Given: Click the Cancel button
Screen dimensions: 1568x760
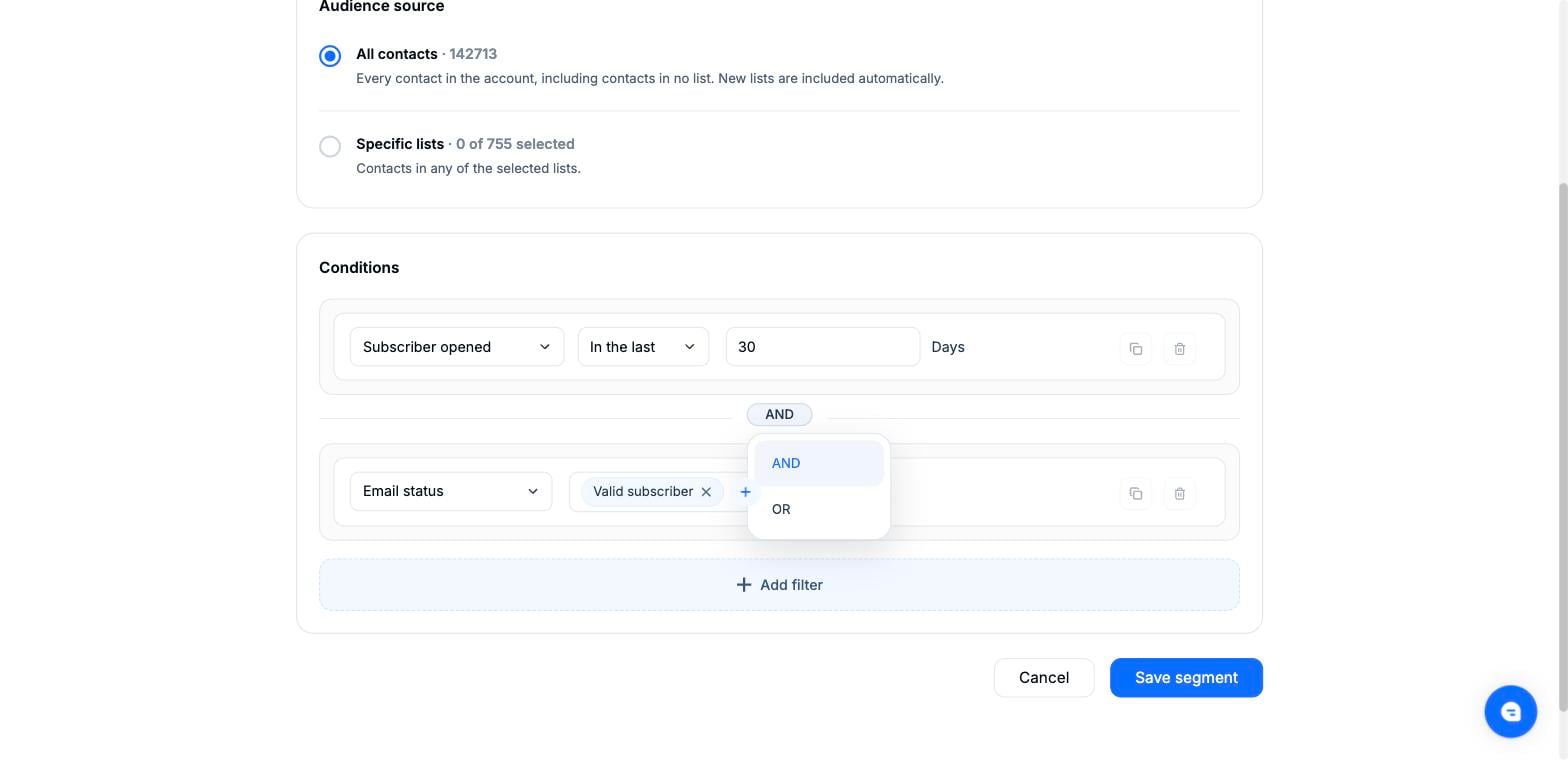Looking at the screenshot, I should click(1044, 678).
